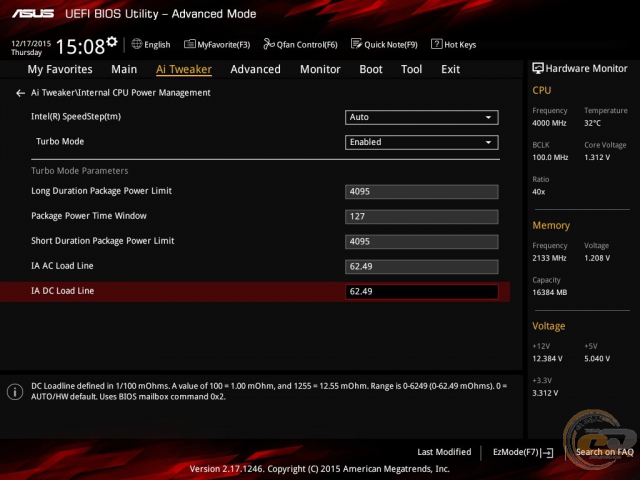
Task: Click the +5V reading 5.040 V
Action: point(597,359)
